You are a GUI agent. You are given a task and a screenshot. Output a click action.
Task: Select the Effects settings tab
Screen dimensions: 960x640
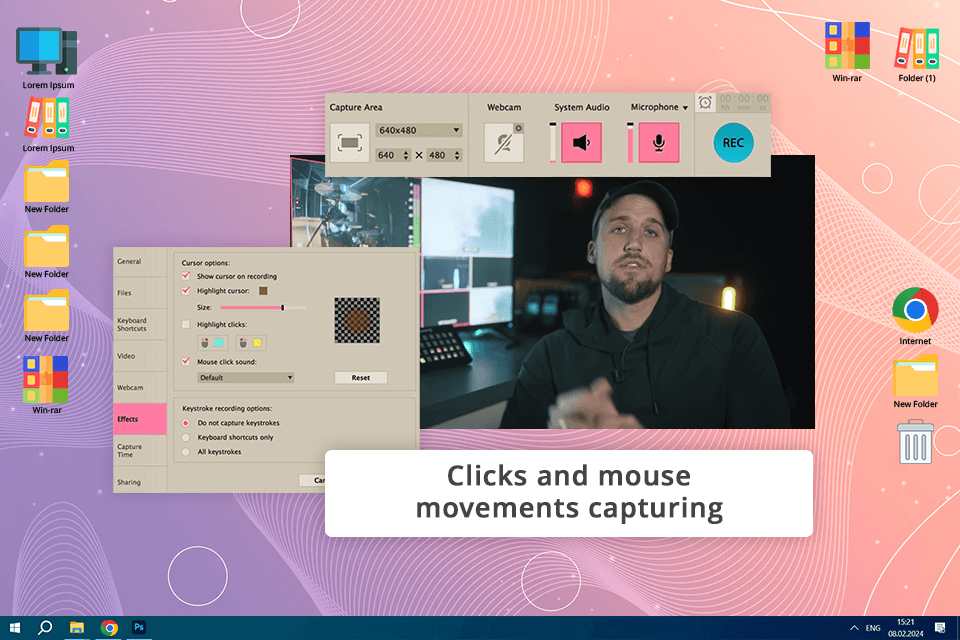[x=140, y=419]
